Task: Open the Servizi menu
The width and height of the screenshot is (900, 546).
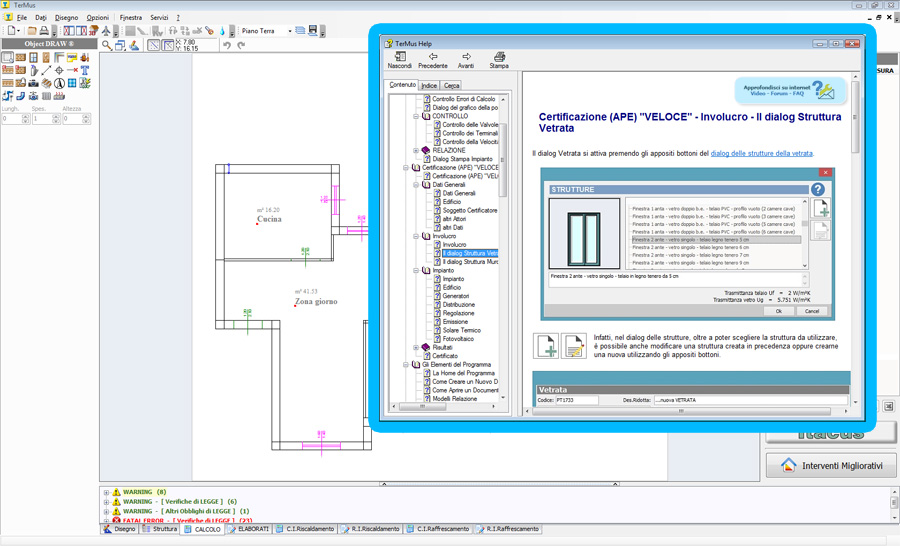Action: (x=160, y=18)
